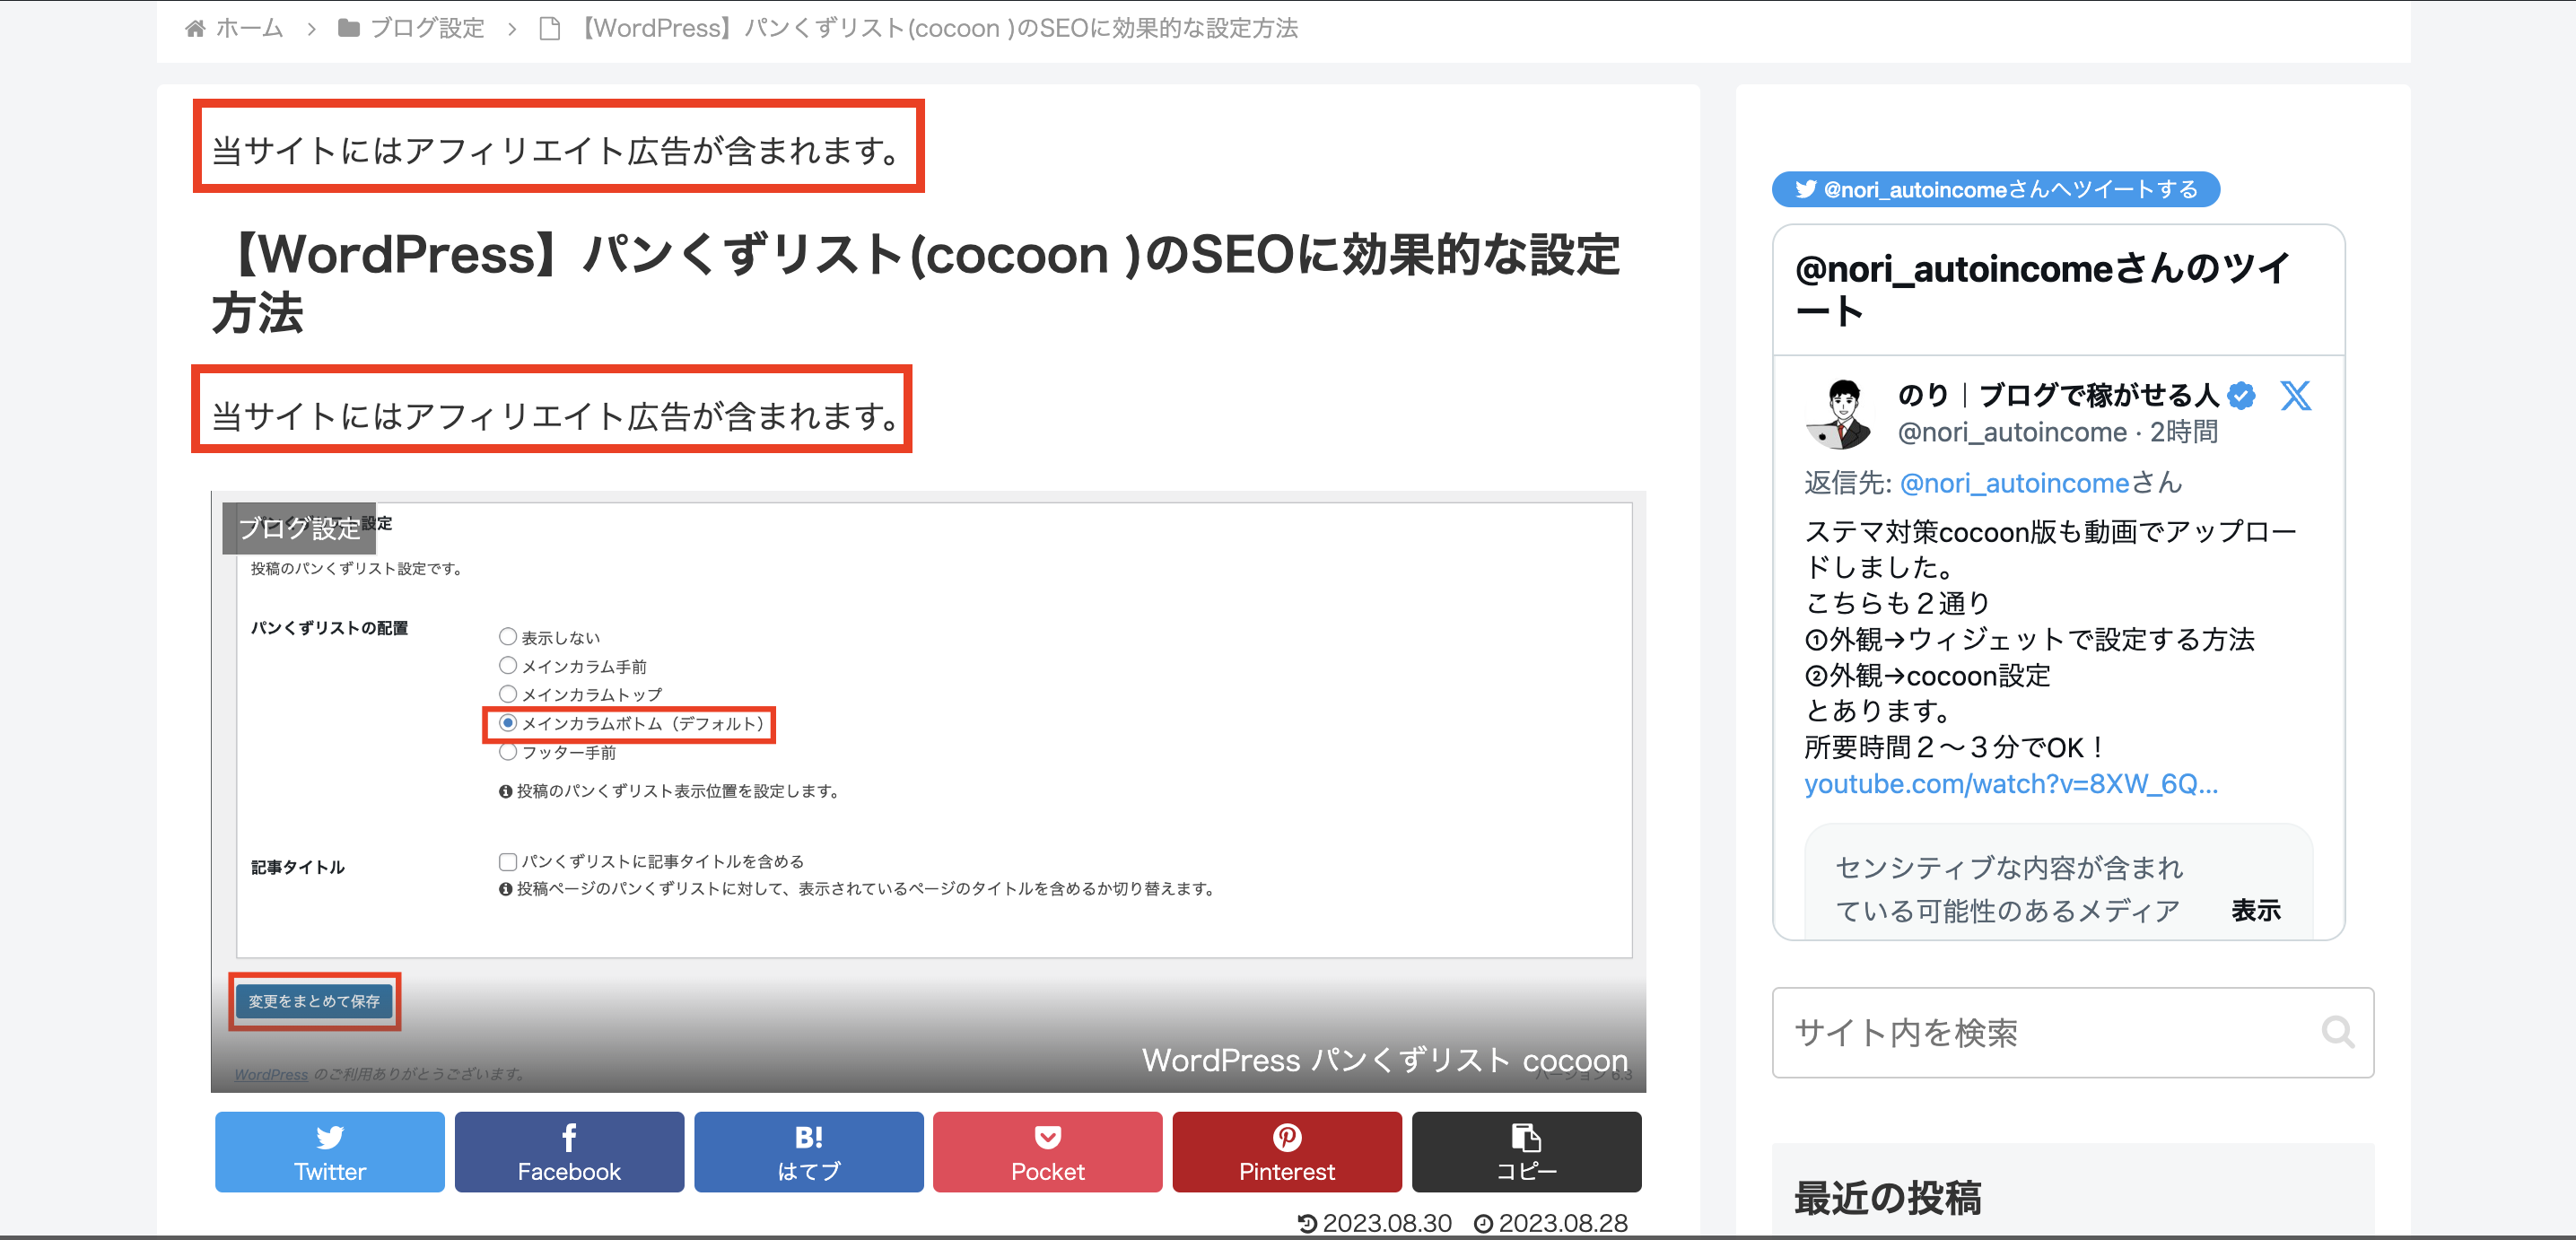
Task: Click the WordPress footer link in the image
Action: (x=271, y=1074)
